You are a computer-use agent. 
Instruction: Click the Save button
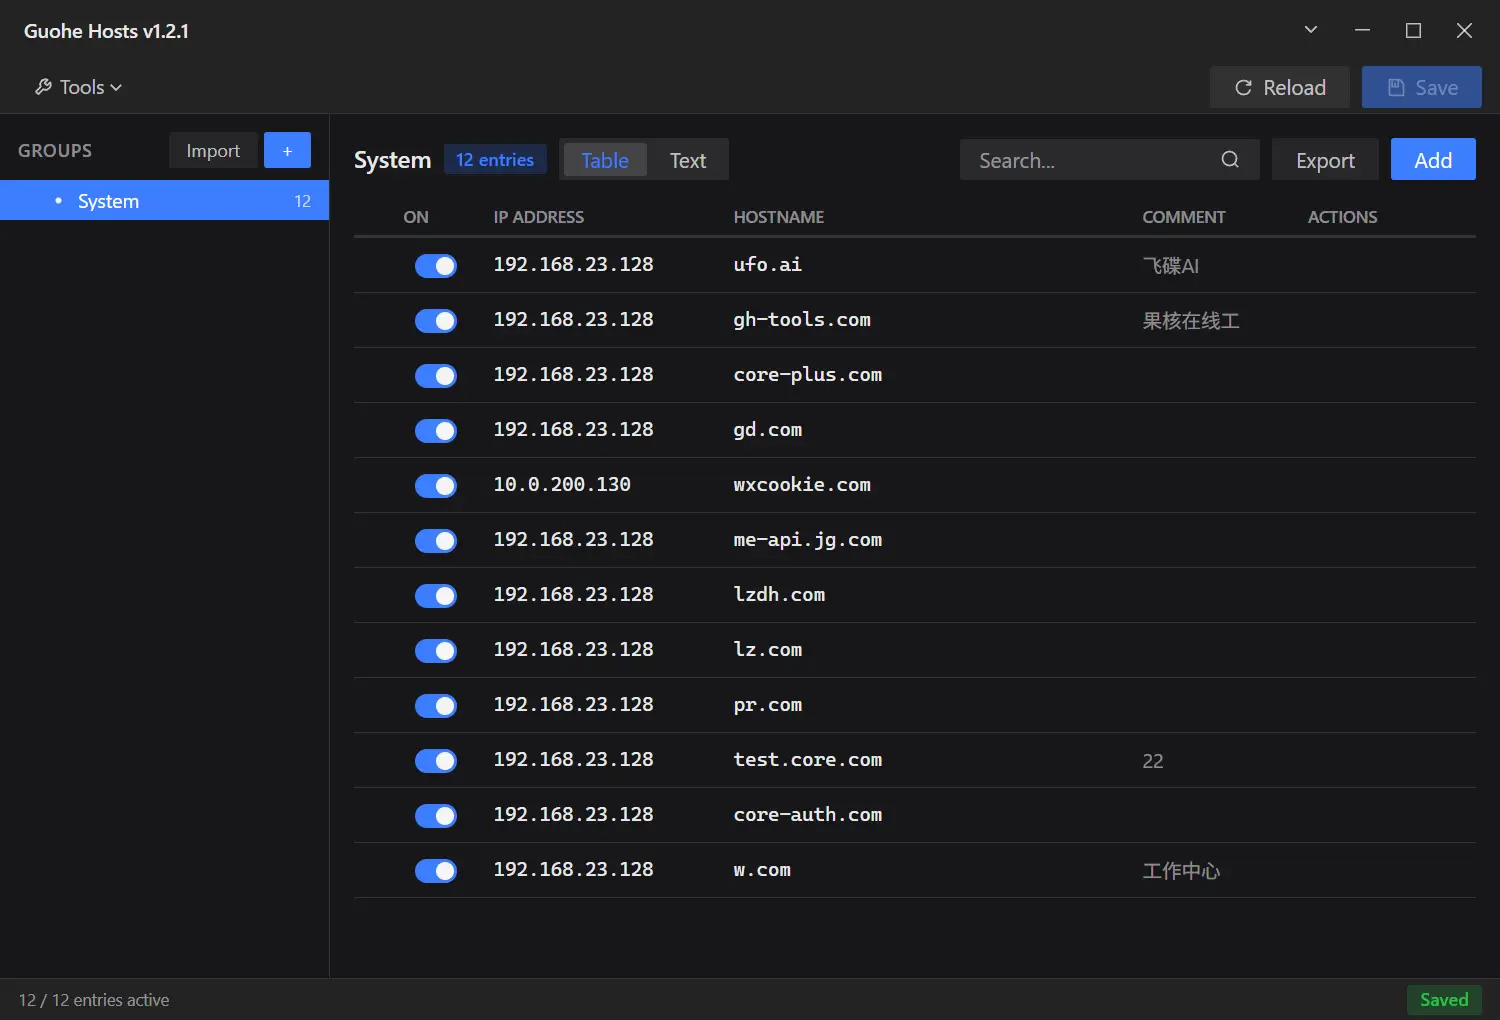1421,88
